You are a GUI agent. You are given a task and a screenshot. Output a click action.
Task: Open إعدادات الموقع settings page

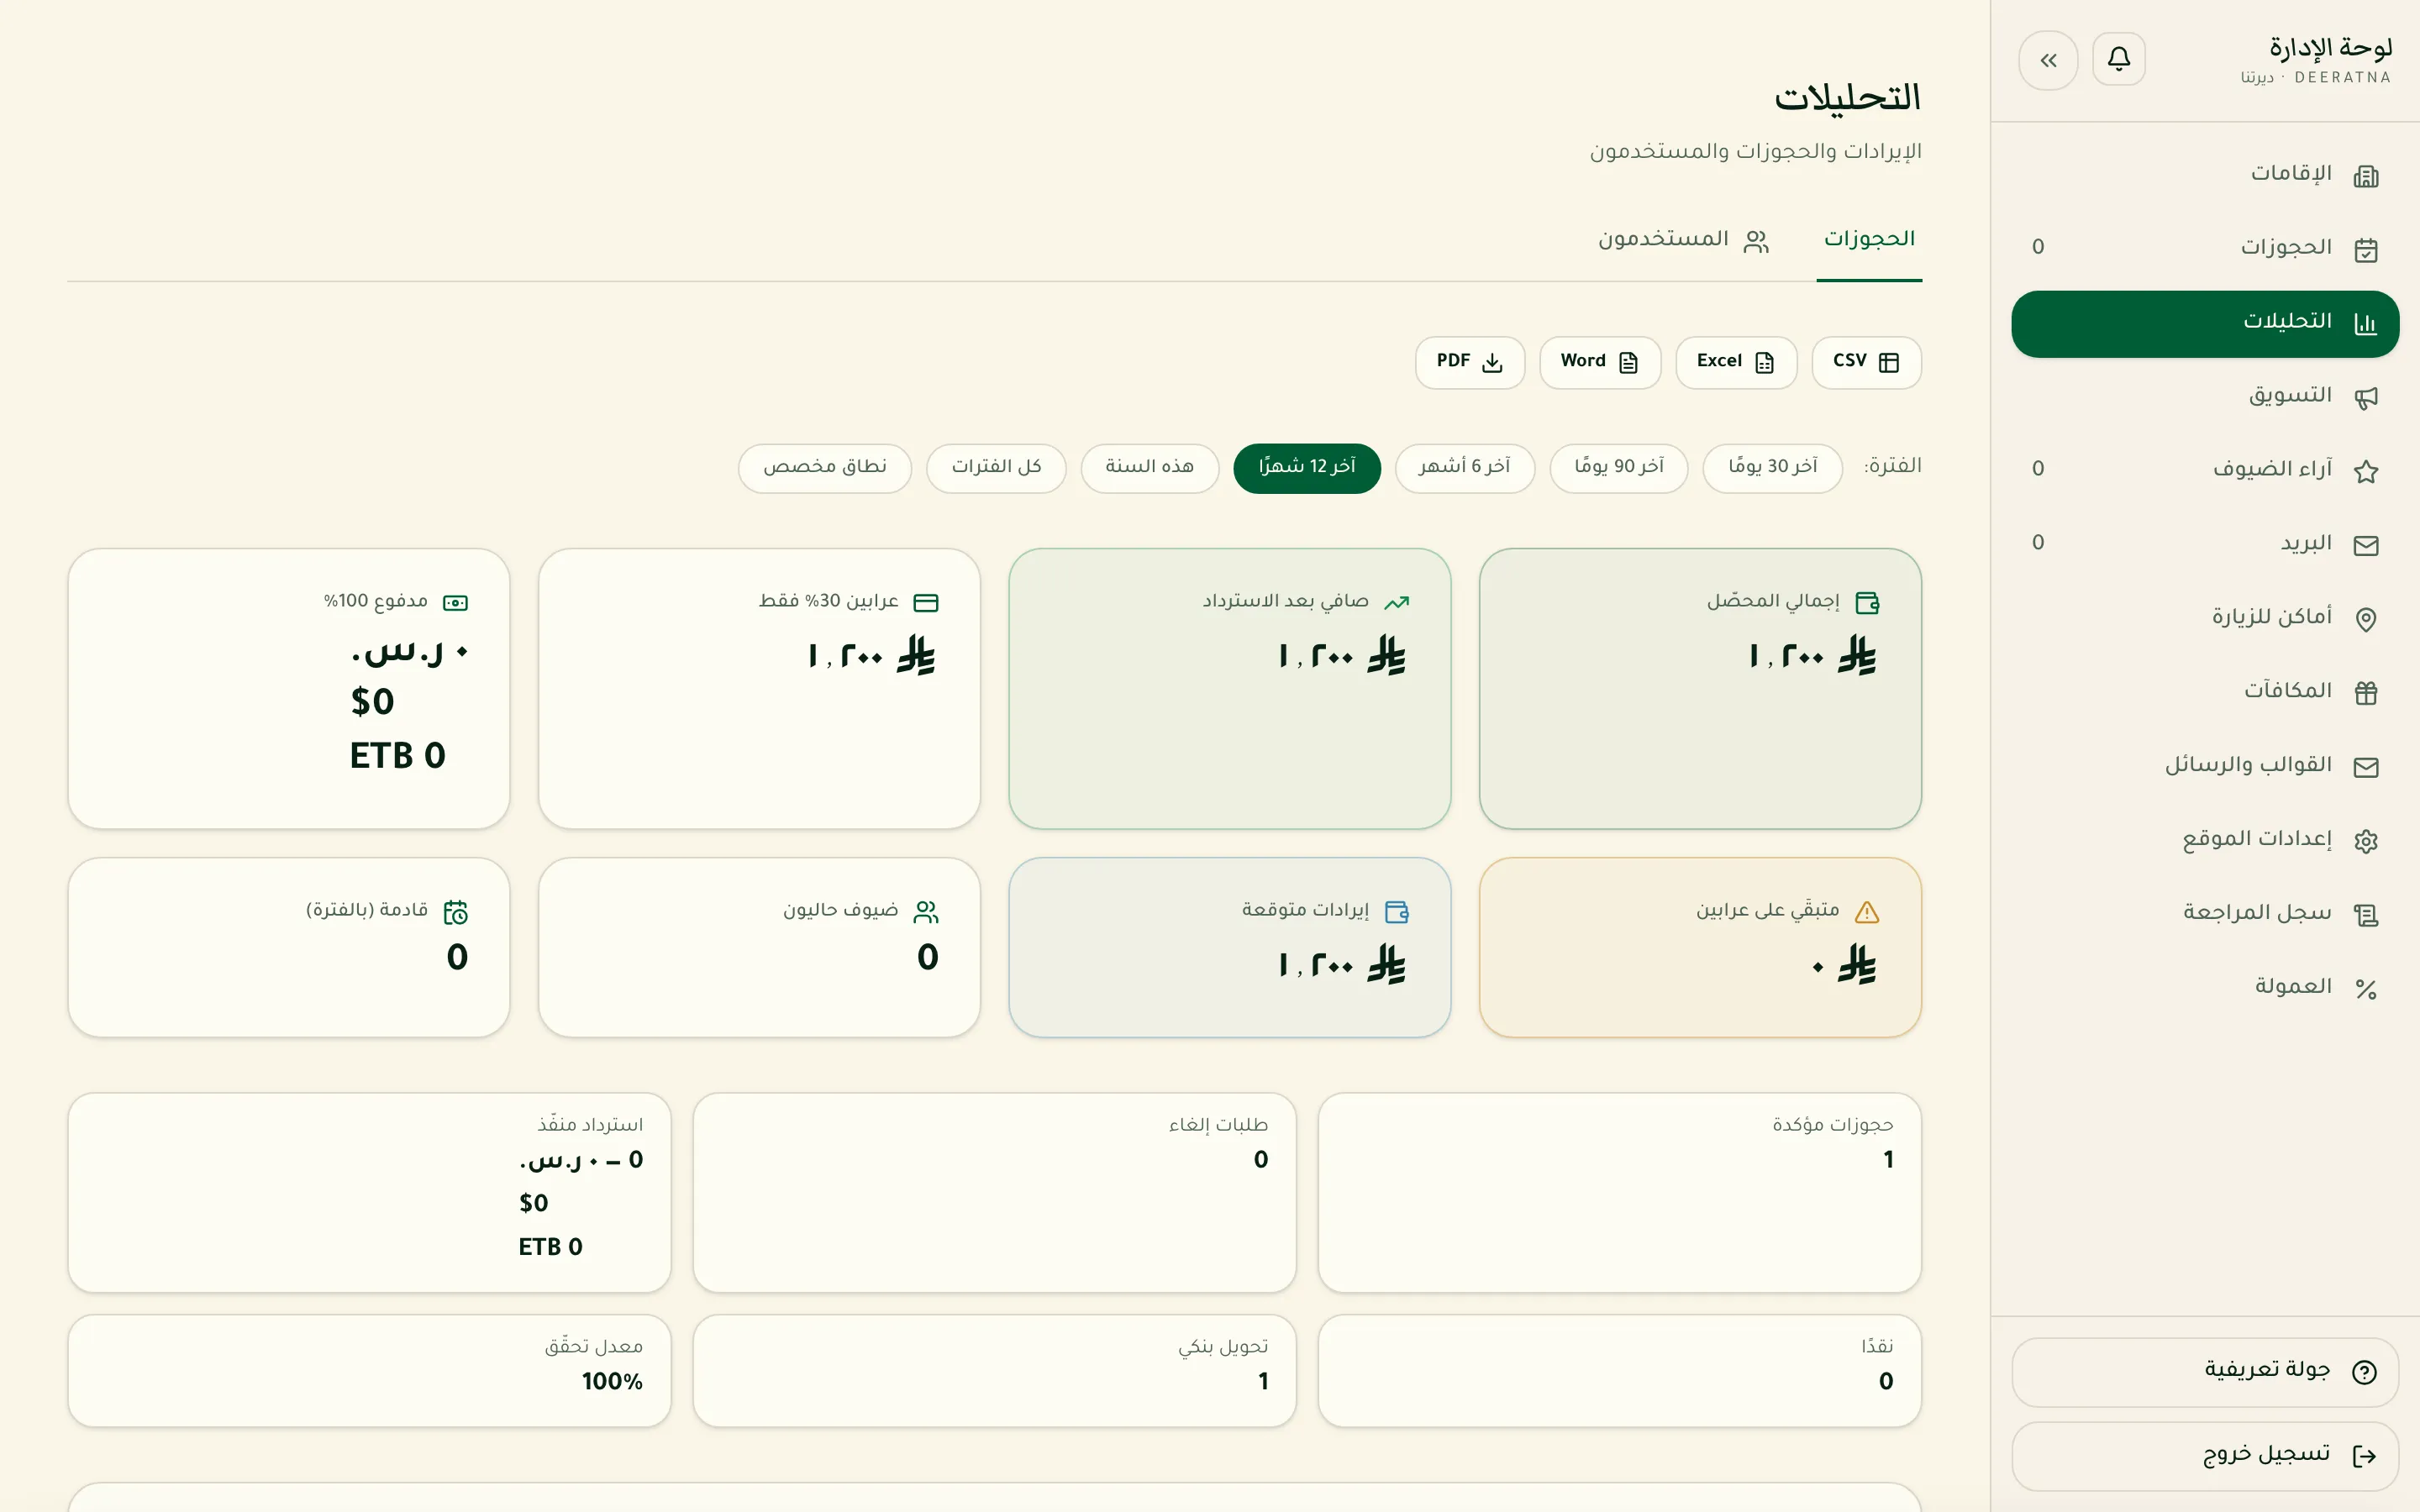pos(2205,840)
